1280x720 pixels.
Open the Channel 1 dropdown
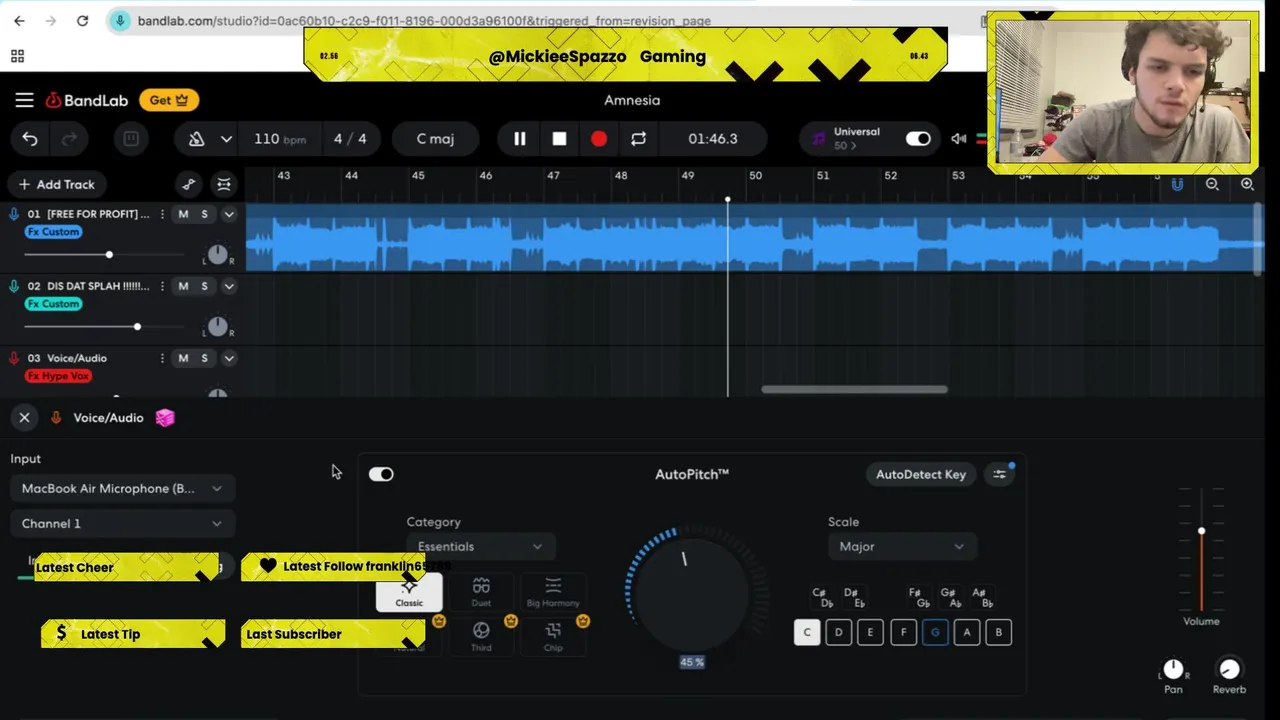coord(122,523)
